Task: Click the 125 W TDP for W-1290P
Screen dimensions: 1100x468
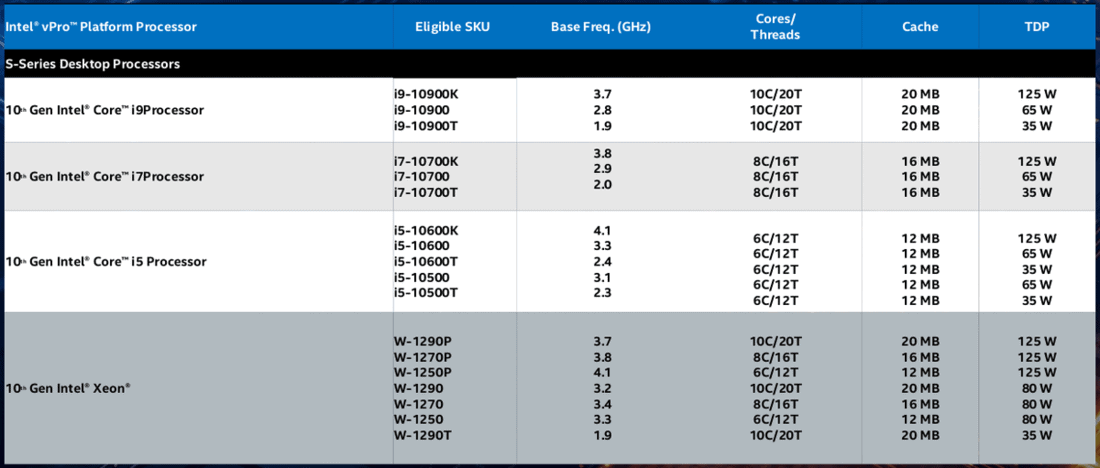Action: point(1038,342)
